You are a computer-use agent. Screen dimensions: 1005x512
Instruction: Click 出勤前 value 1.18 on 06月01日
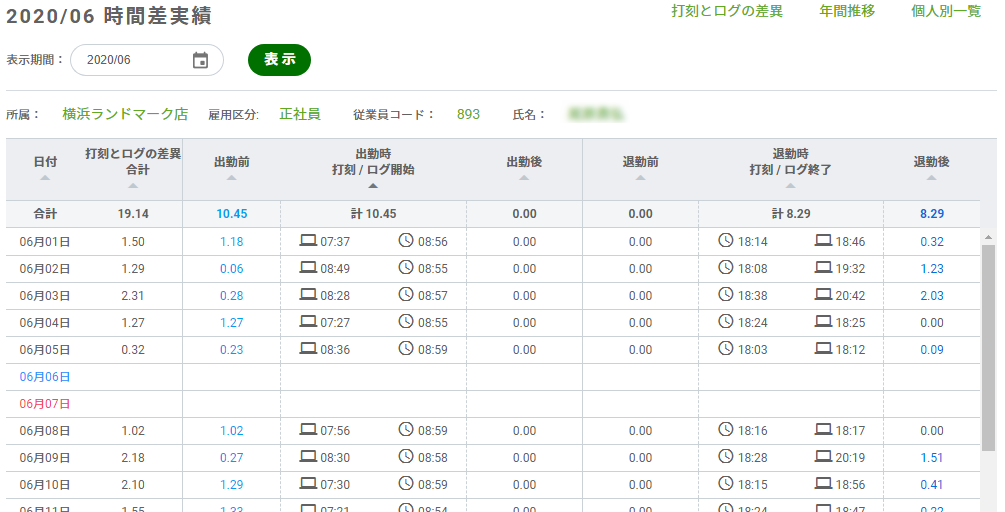click(x=231, y=242)
